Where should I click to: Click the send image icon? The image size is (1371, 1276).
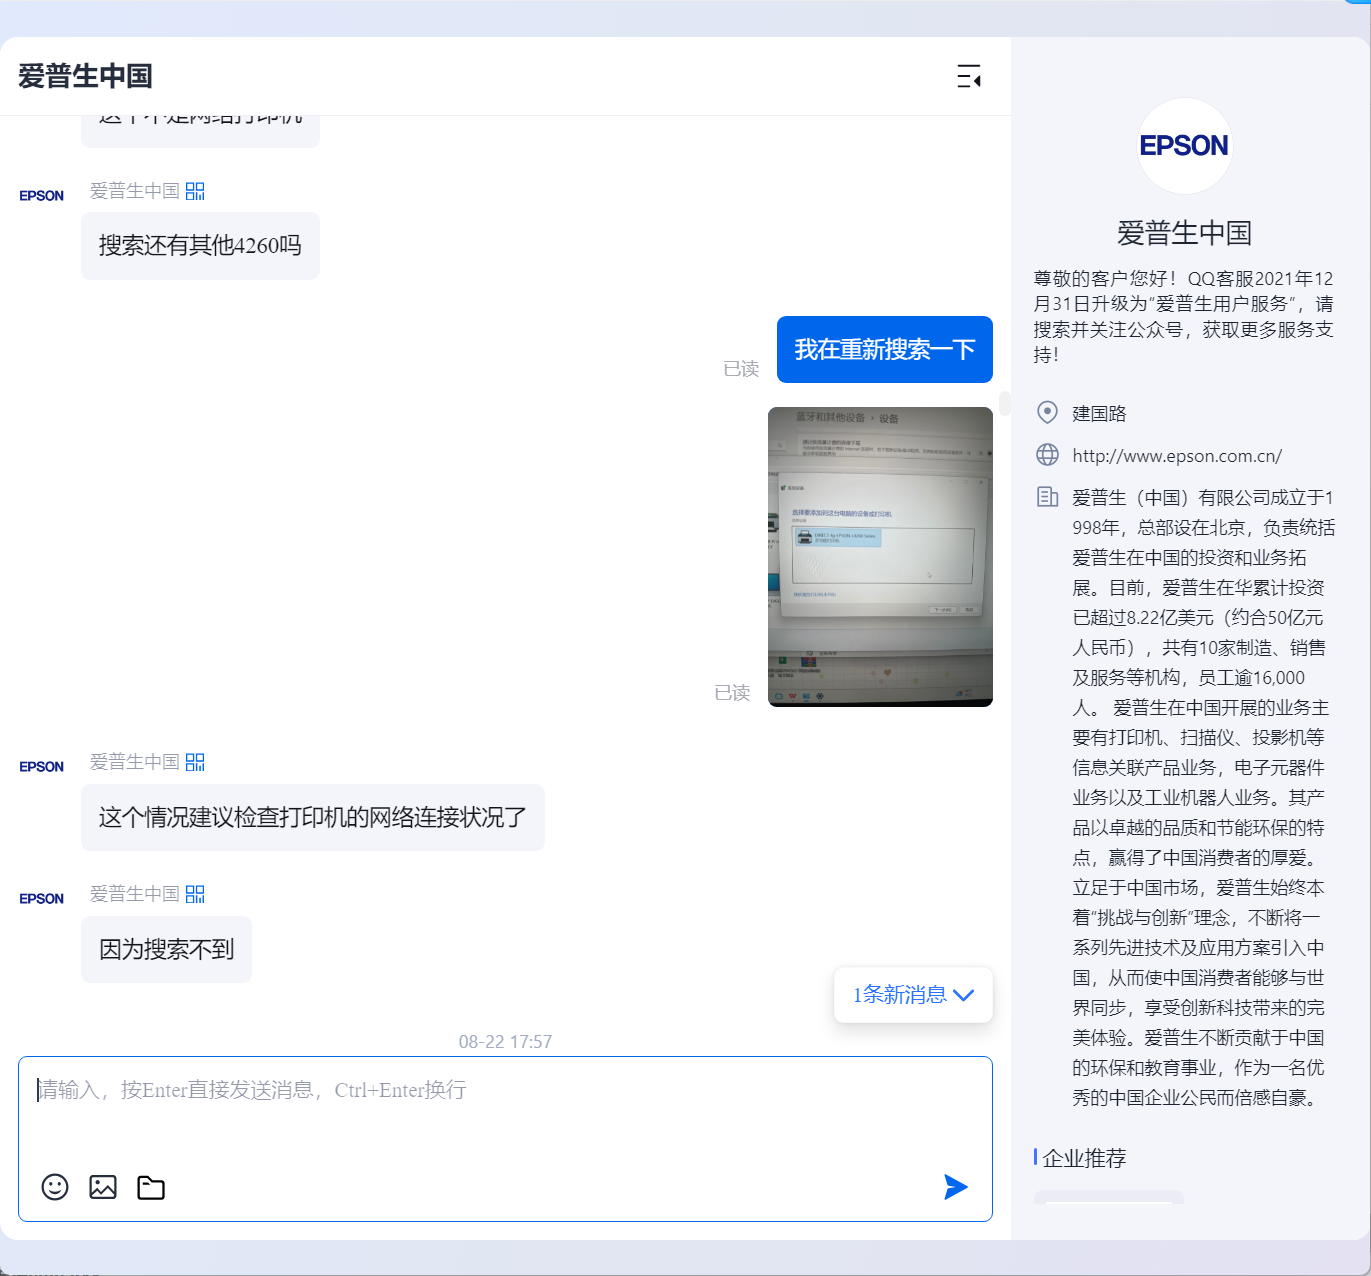click(x=103, y=1187)
